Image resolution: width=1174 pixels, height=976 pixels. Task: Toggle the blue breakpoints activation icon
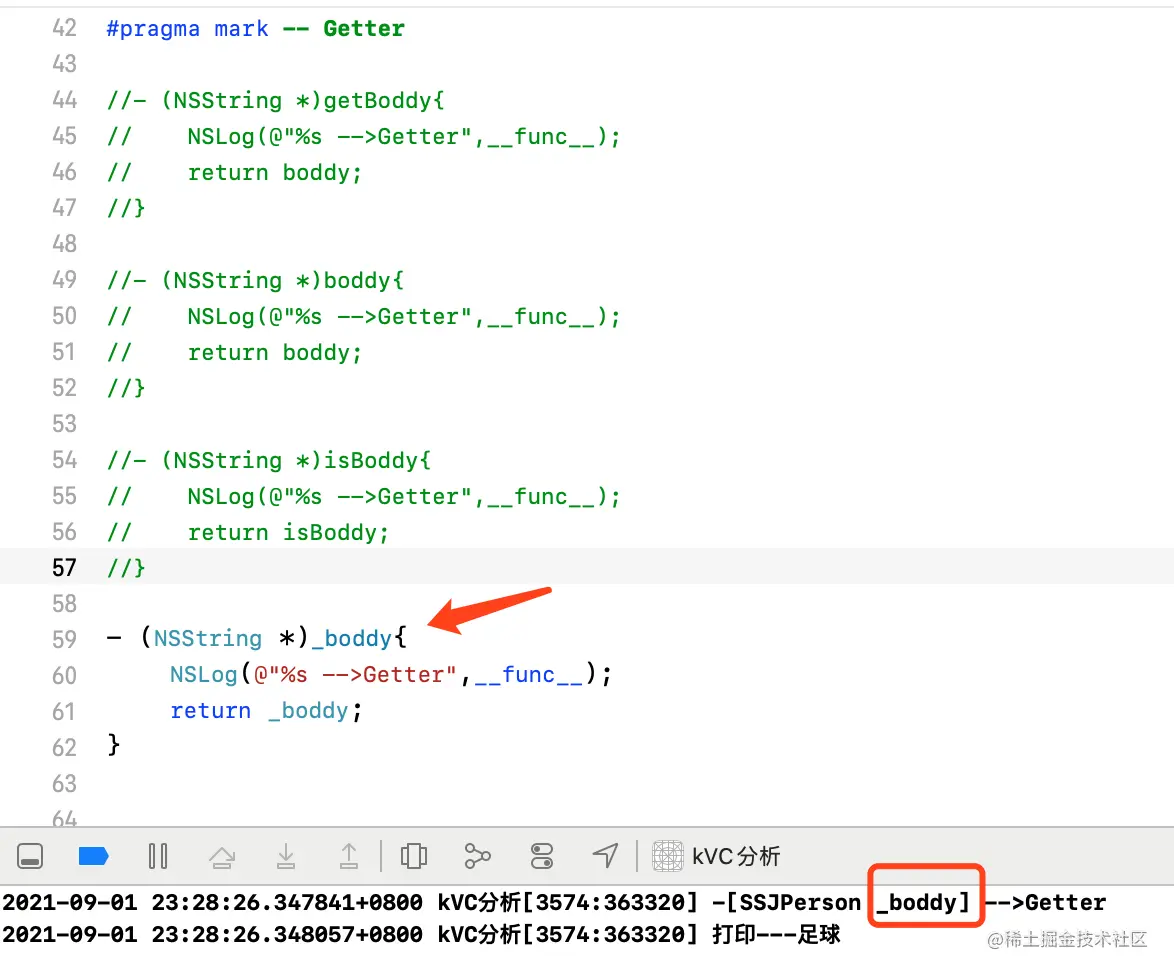(94, 855)
